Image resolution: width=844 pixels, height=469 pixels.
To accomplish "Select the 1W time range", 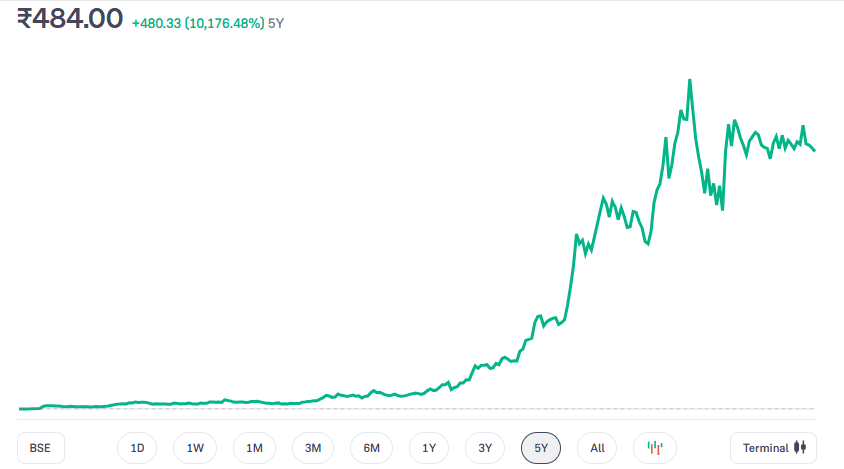I will coord(195,448).
